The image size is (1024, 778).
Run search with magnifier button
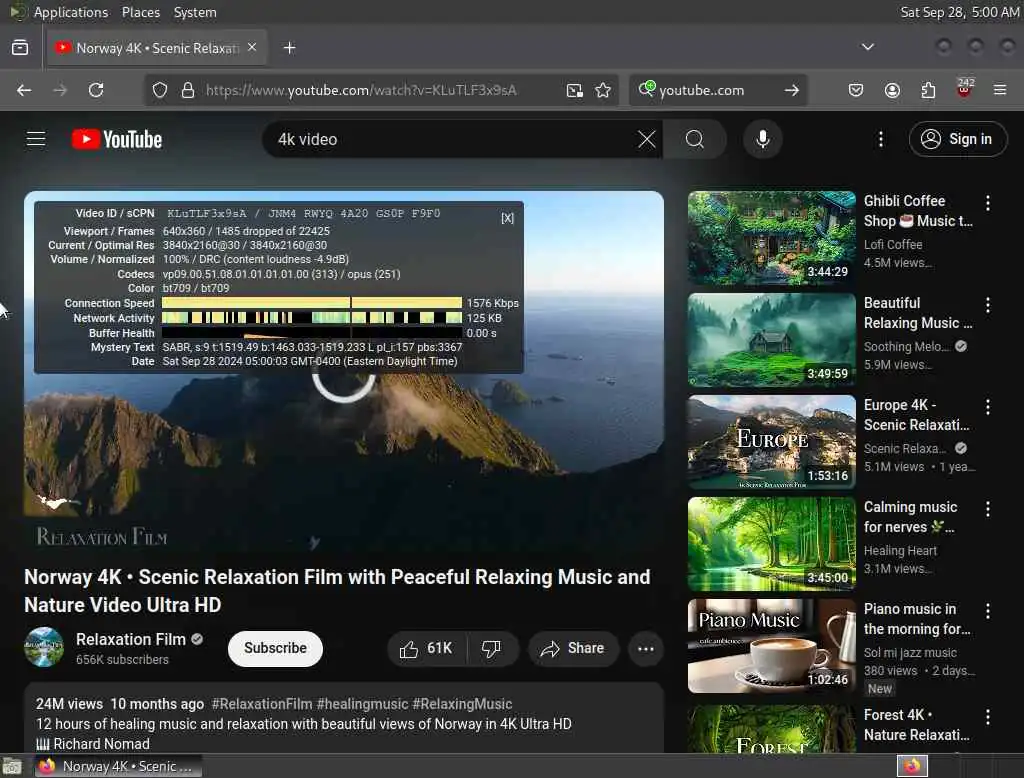[x=695, y=139]
